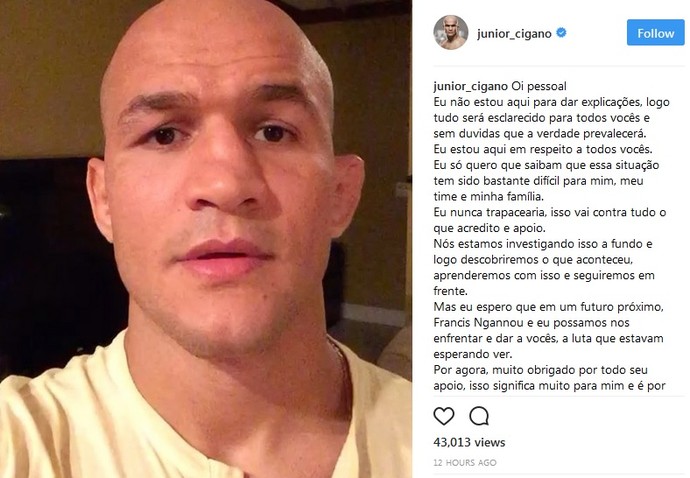
Task: Click the blue verified badge
Action: click(561, 33)
